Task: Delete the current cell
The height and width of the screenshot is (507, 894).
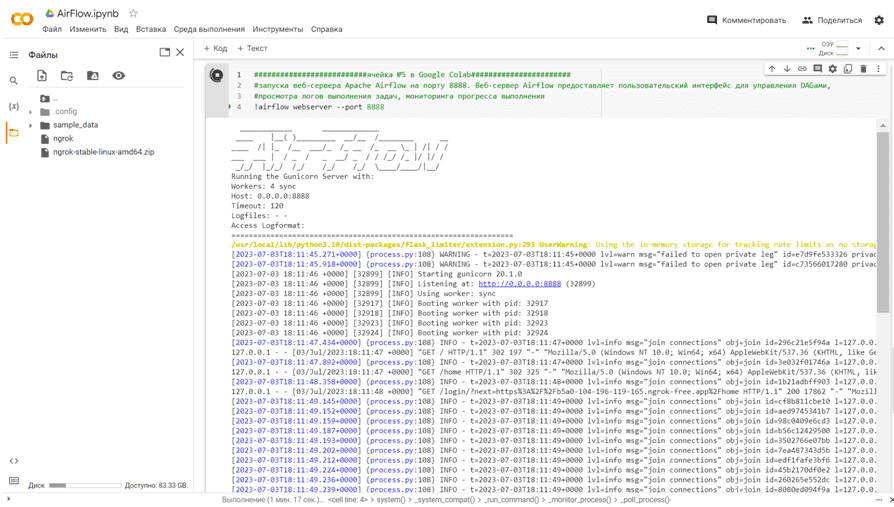Action: coord(863,68)
